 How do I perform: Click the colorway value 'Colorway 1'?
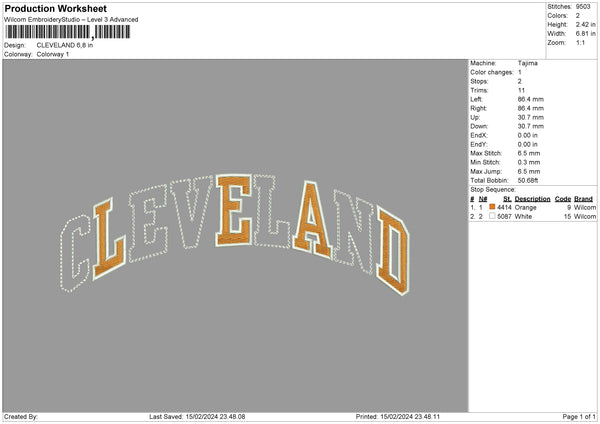pos(53,54)
